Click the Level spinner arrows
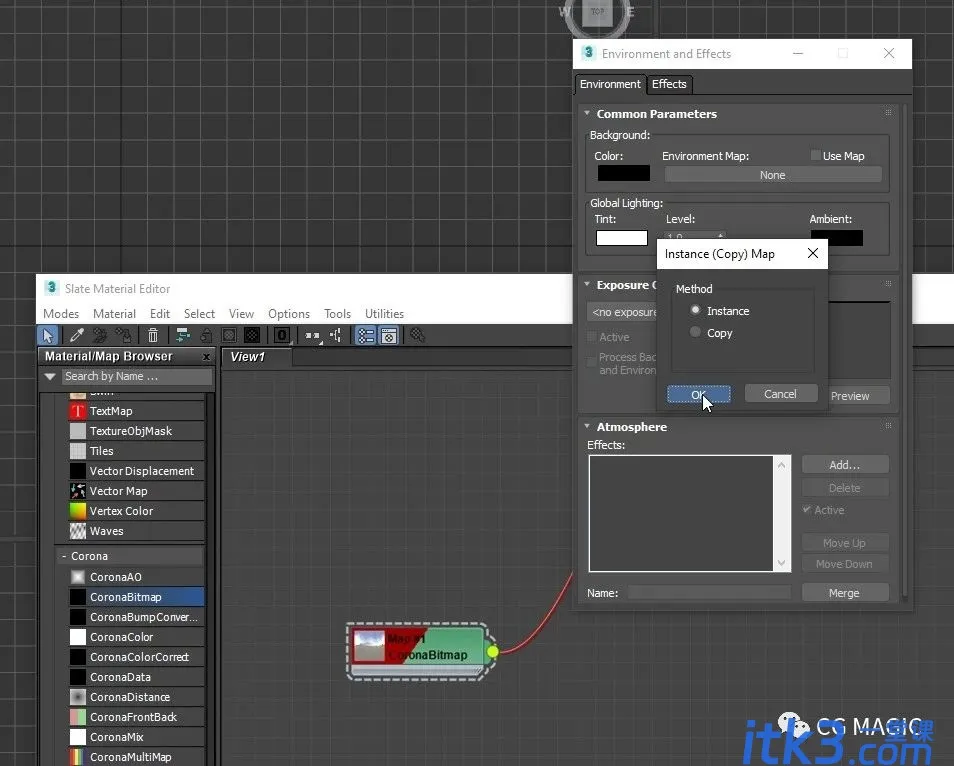954x766 pixels. [720, 236]
